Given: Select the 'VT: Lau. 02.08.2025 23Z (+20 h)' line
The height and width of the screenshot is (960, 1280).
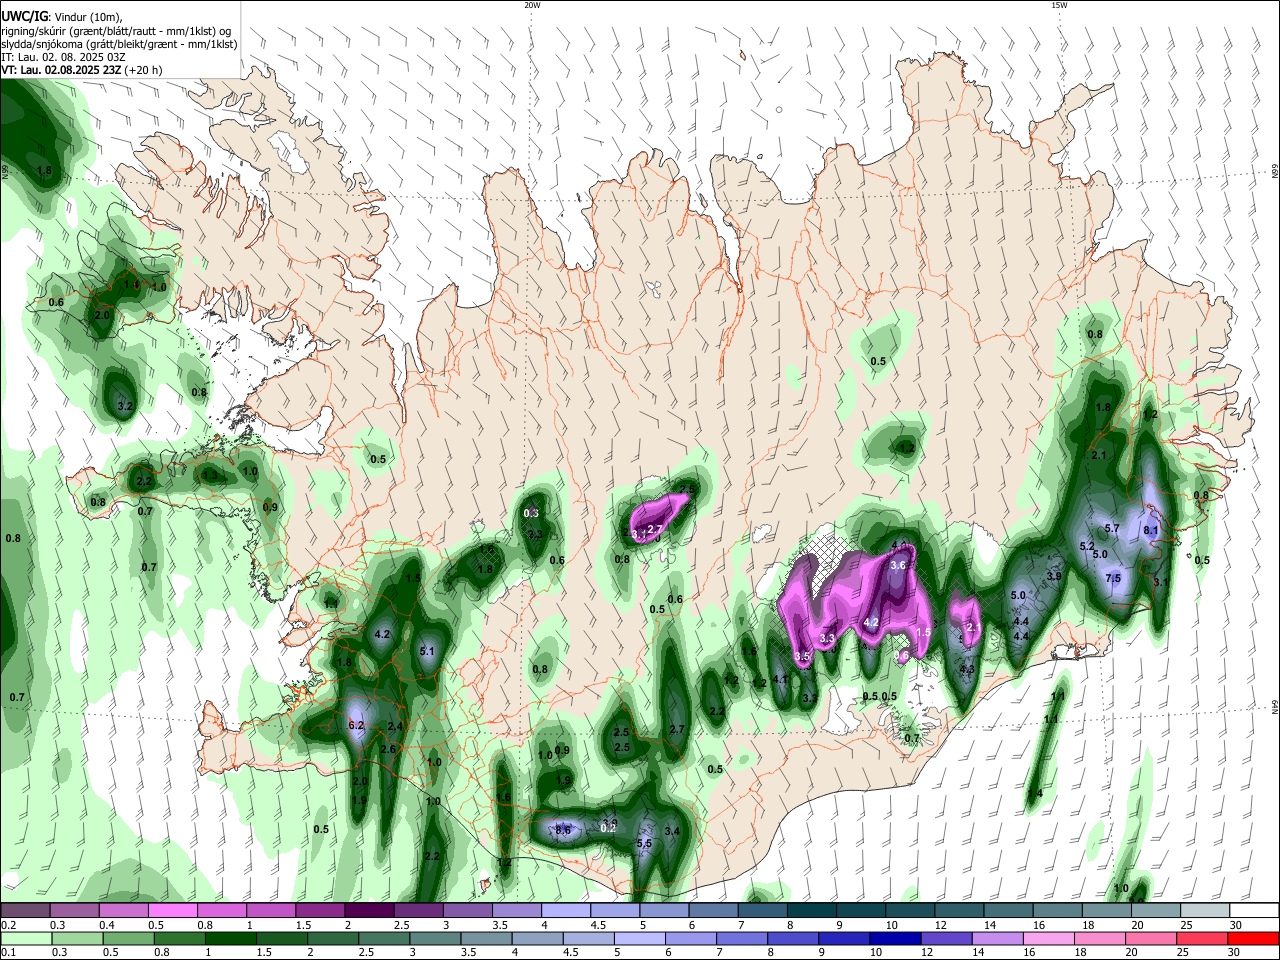Looking at the screenshot, I should pyautogui.click(x=82, y=70).
